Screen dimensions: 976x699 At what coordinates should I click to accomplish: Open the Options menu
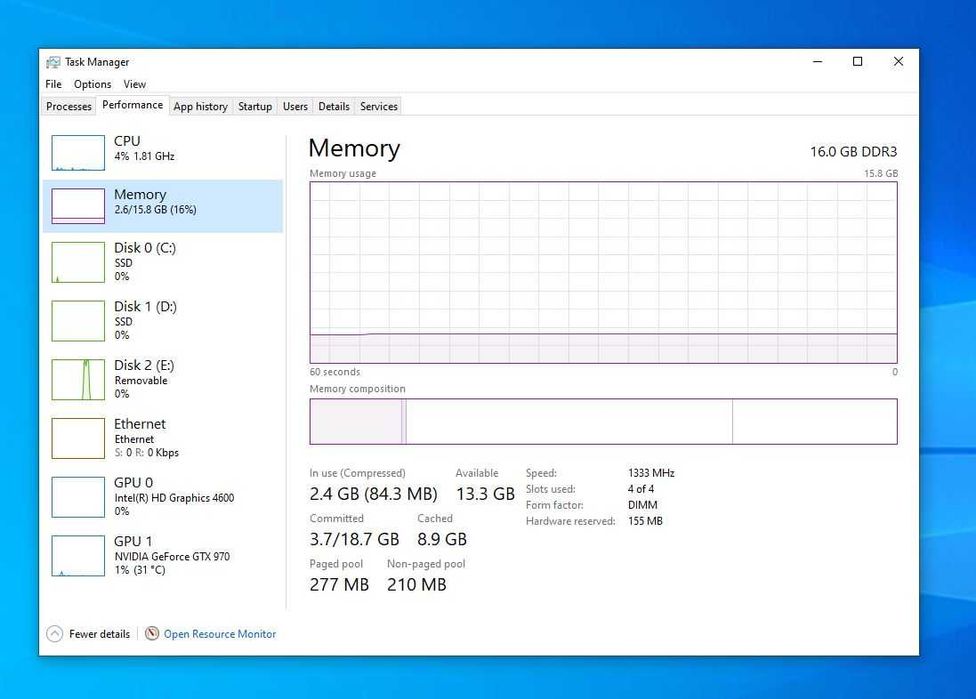pyautogui.click(x=92, y=84)
